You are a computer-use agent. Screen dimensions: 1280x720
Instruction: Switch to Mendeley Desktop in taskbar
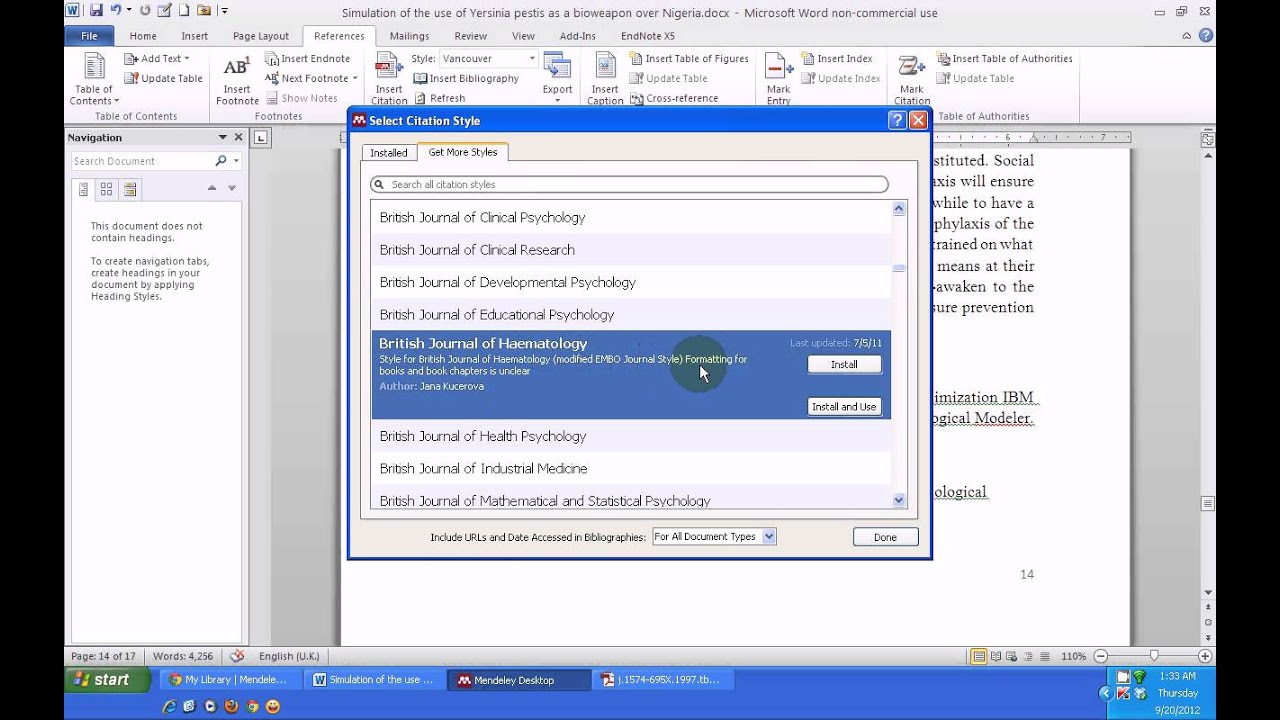(520, 680)
